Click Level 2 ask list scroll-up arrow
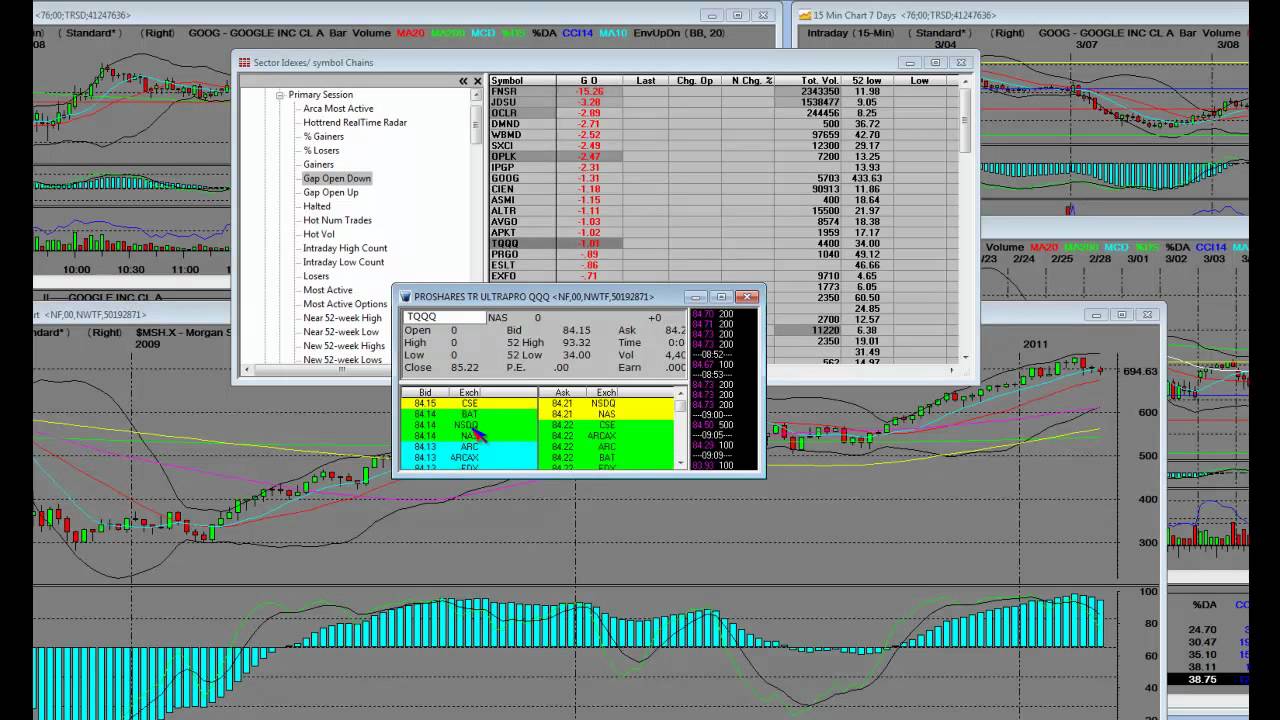1280x720 pixels. [x=680, y=393]
